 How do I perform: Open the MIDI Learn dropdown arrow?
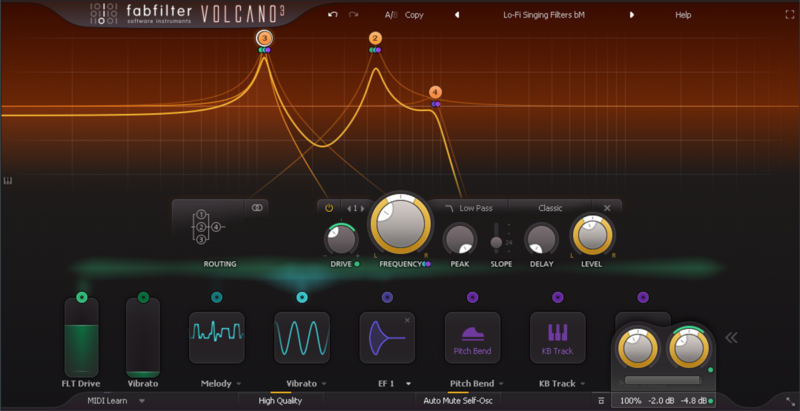[142, 401]
